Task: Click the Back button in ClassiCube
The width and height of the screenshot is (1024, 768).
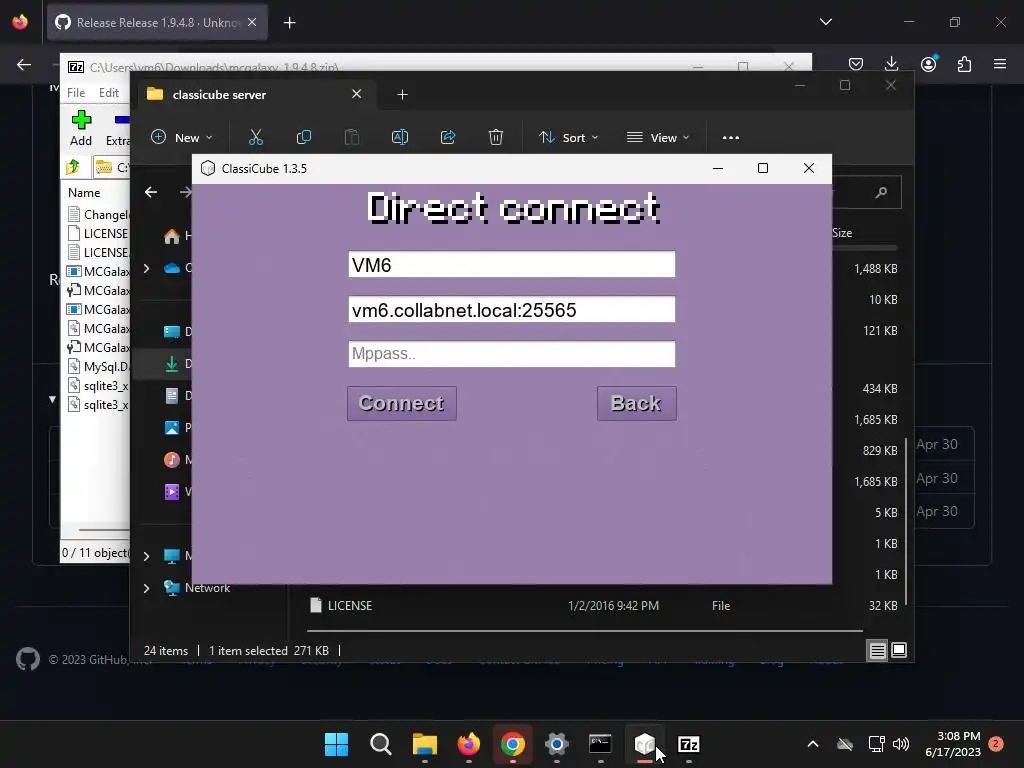Action: [x=637, y=404]
